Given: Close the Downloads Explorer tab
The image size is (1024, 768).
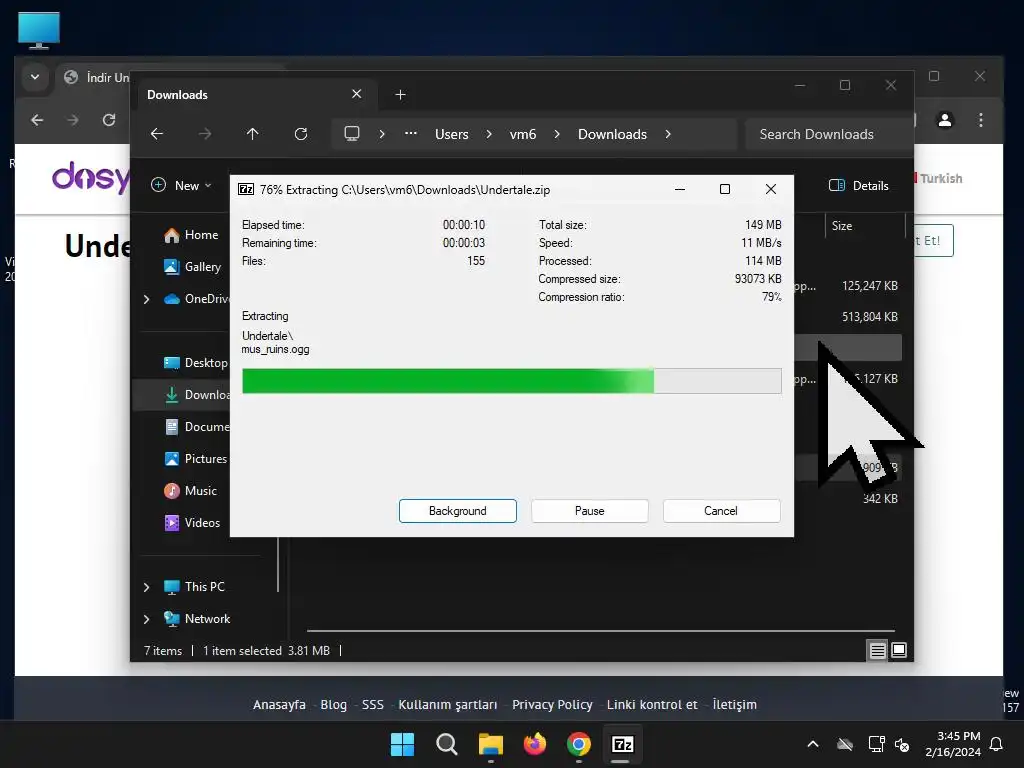Looking at the screenshot, I should coord(357,94).
